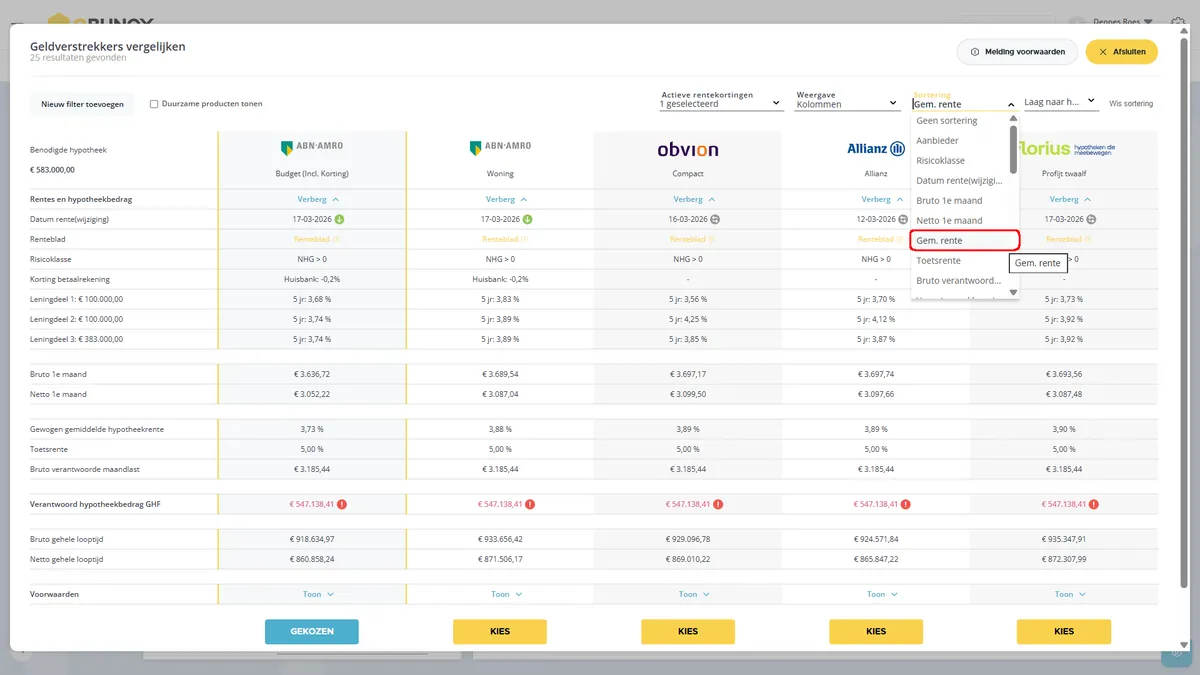Click the Nieuw filter toevoegen button
This screenshot has width=1200, height=675.
tap(83, 104)
